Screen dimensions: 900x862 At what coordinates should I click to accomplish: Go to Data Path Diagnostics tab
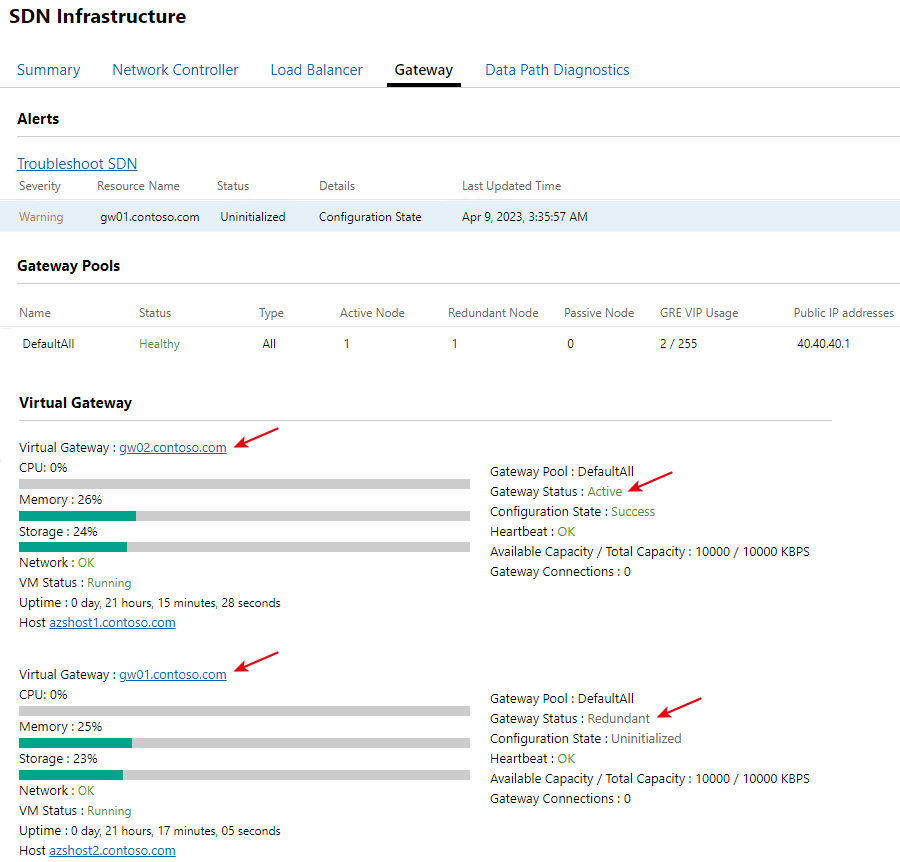pos(557,70)
